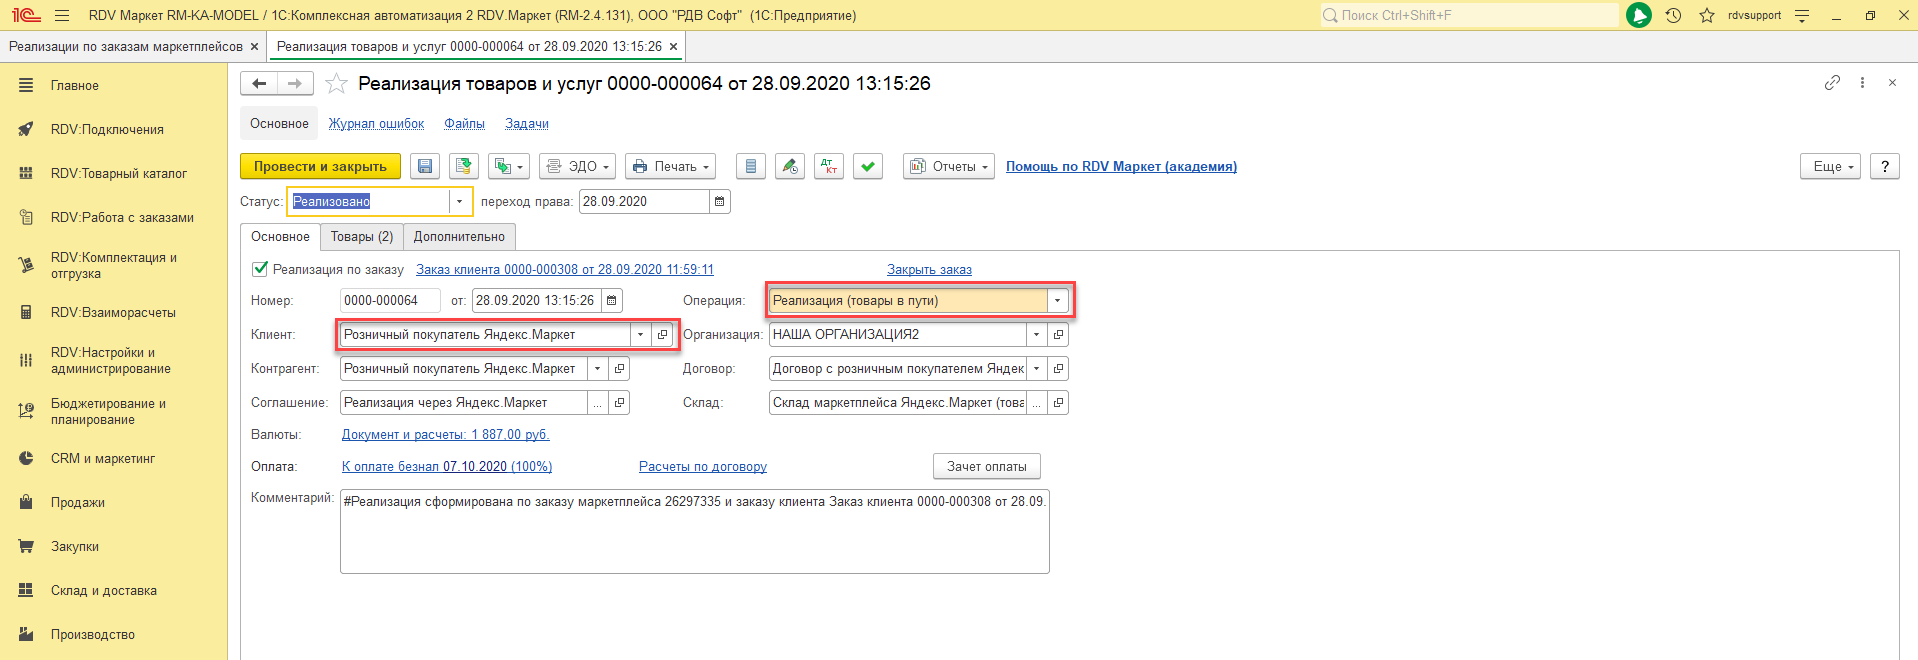Screen dimensions: 1918x660
Task: Switch to Товары (2) tab
Action: click(x=362, y=237)
